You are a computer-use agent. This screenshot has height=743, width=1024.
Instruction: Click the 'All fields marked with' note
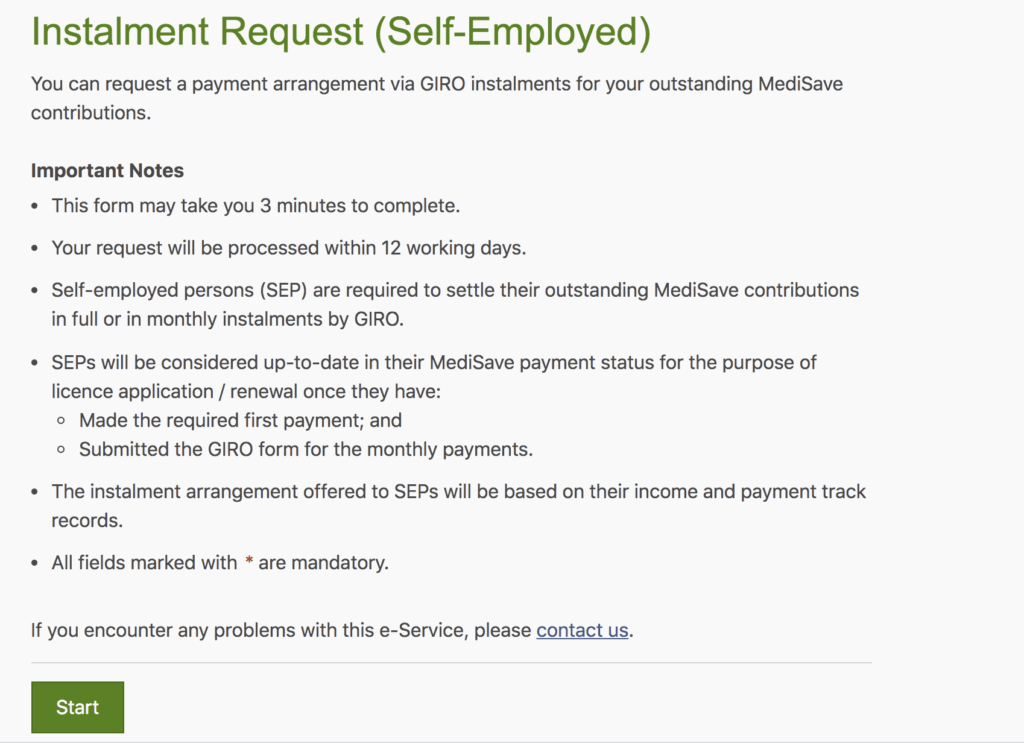click(220, 562)
